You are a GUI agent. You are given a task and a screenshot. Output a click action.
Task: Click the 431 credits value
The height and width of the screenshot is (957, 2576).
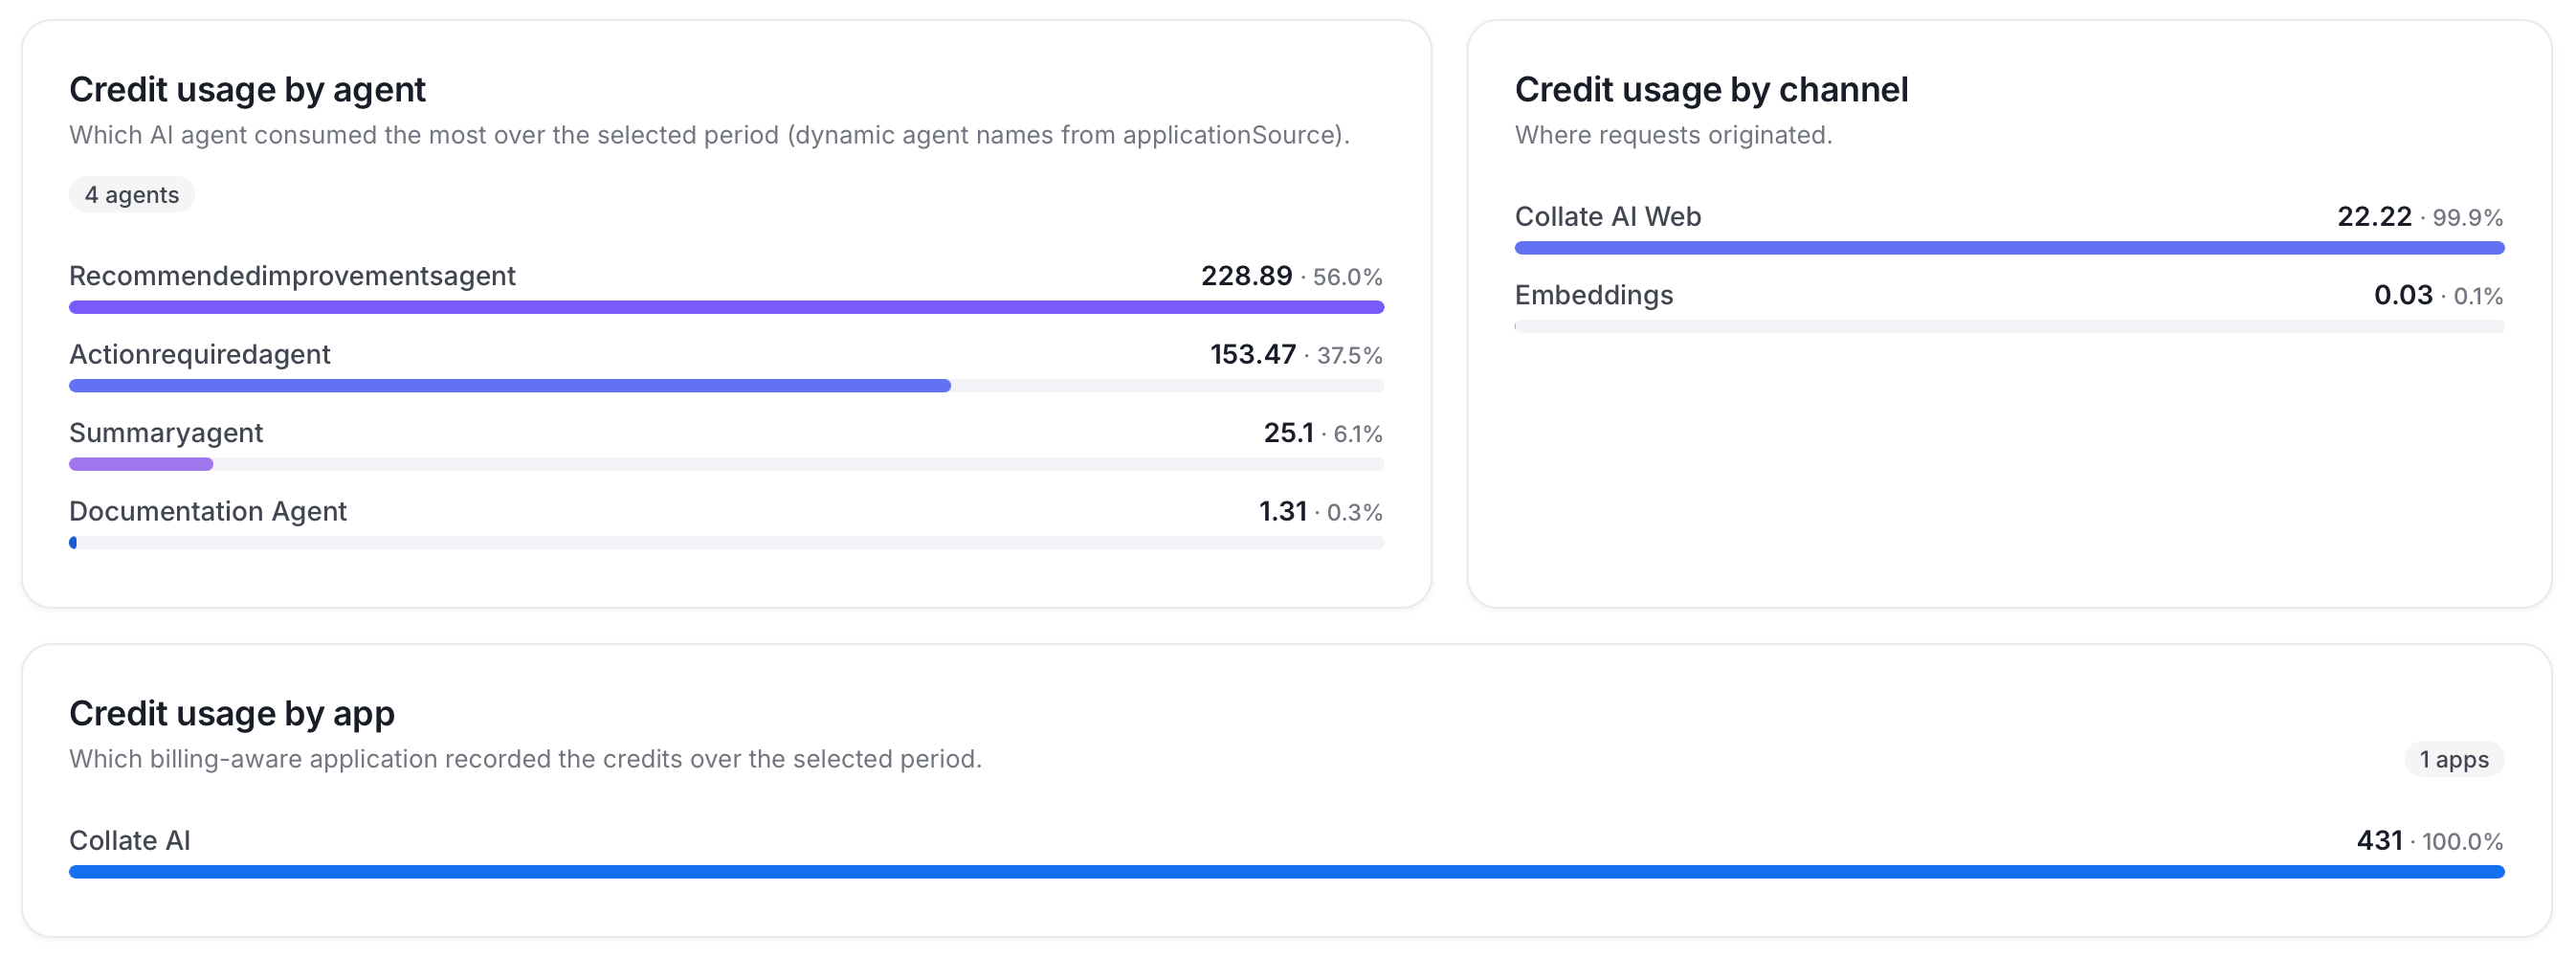pyautogui.click(x=2379, y=841)
